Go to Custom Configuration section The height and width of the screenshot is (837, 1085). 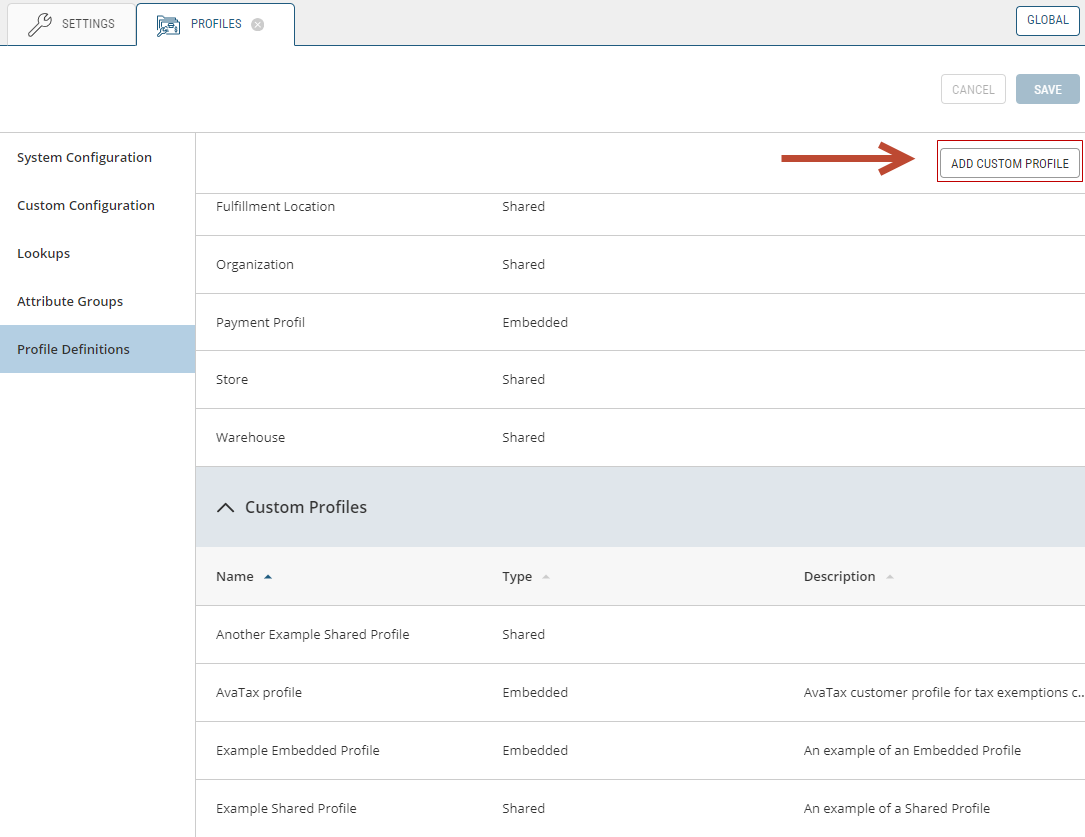coord(86,206)
